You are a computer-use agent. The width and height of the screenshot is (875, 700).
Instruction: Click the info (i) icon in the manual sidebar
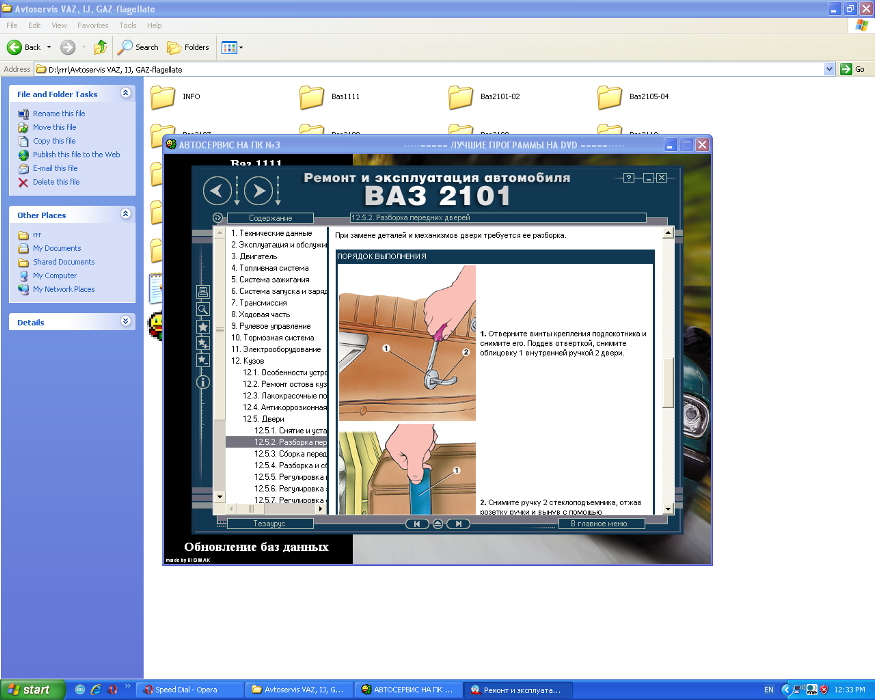[x=203, y=382]
